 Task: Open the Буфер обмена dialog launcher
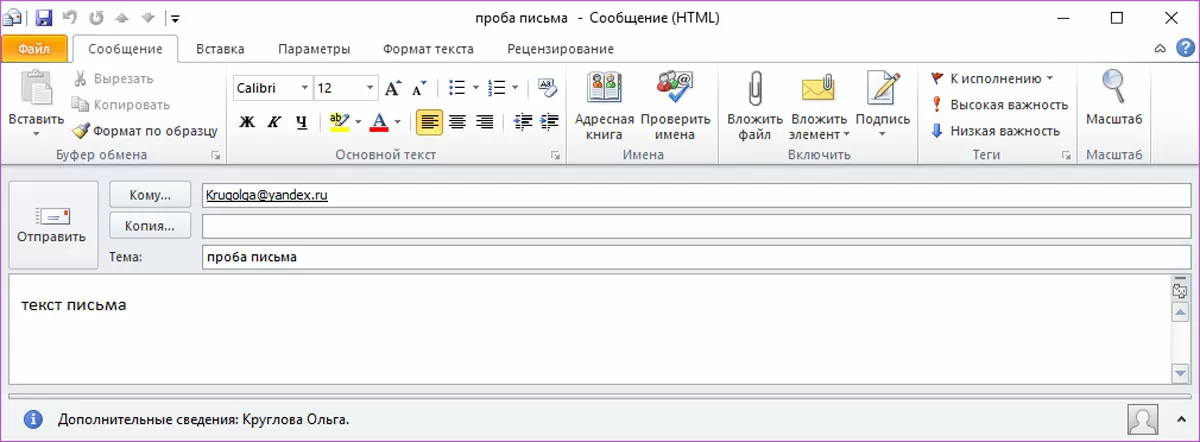pyautogui.click(x=215, y=155)
